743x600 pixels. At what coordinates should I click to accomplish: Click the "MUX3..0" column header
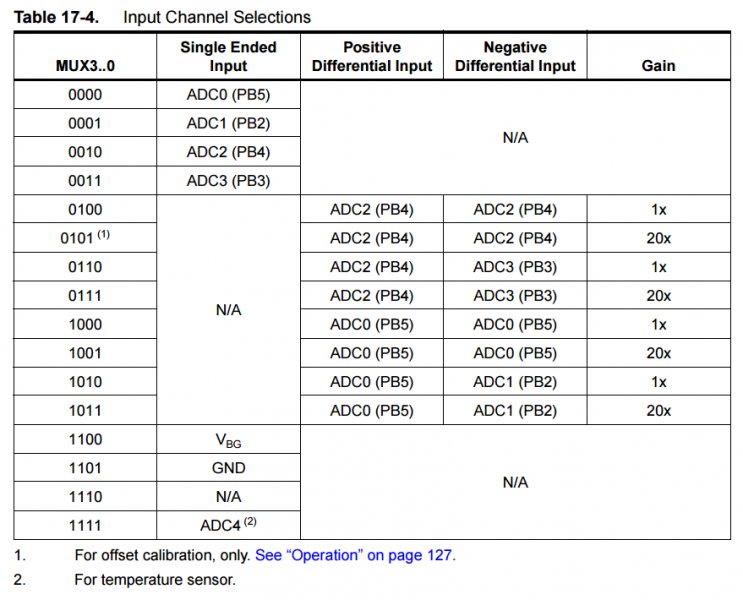click(85, 66)
